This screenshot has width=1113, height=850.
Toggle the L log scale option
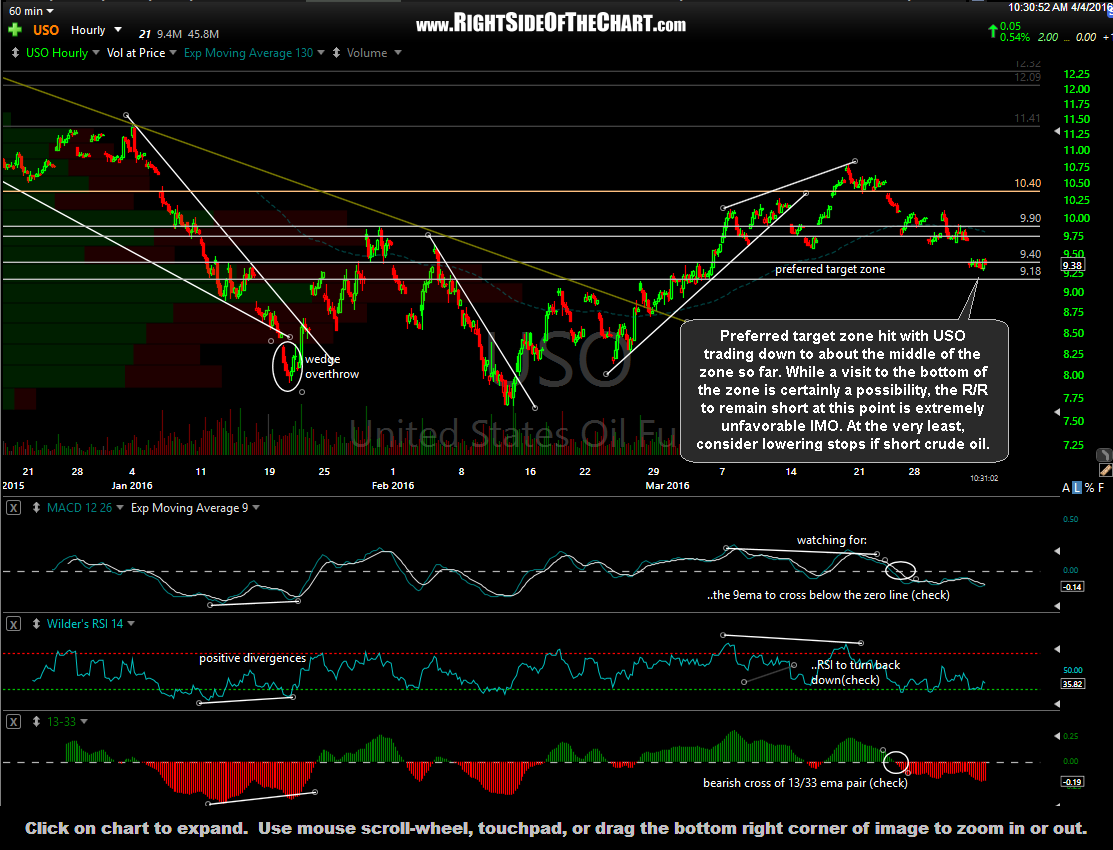click(x=1076, y=486)
